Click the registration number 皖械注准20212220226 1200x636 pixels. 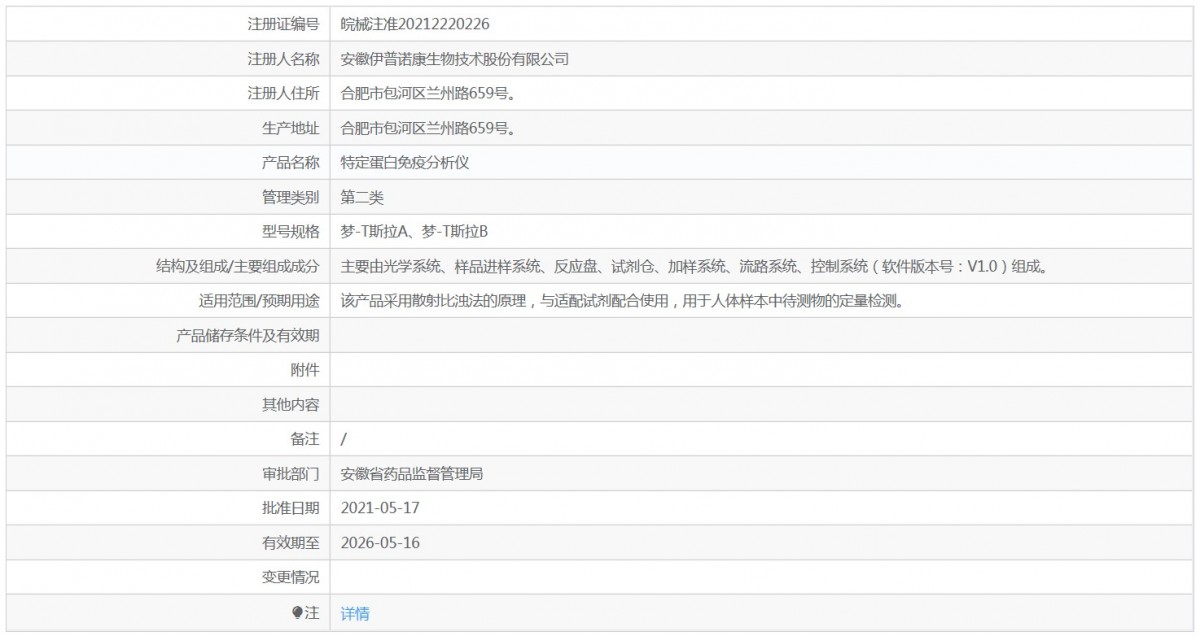tap(415, 24)
